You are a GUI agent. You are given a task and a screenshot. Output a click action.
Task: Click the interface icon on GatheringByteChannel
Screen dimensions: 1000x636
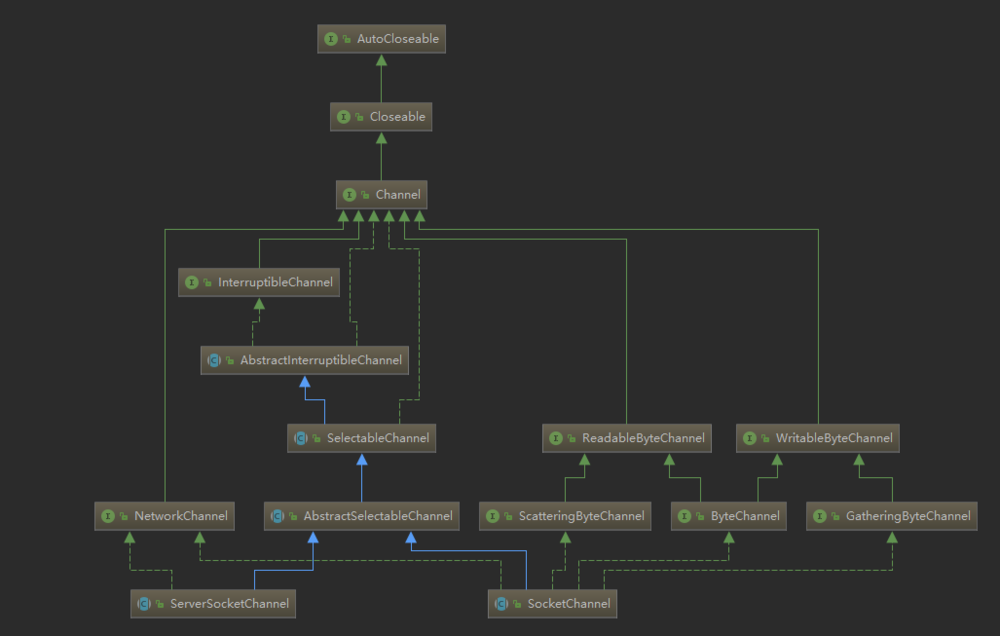tap(820, 516)
